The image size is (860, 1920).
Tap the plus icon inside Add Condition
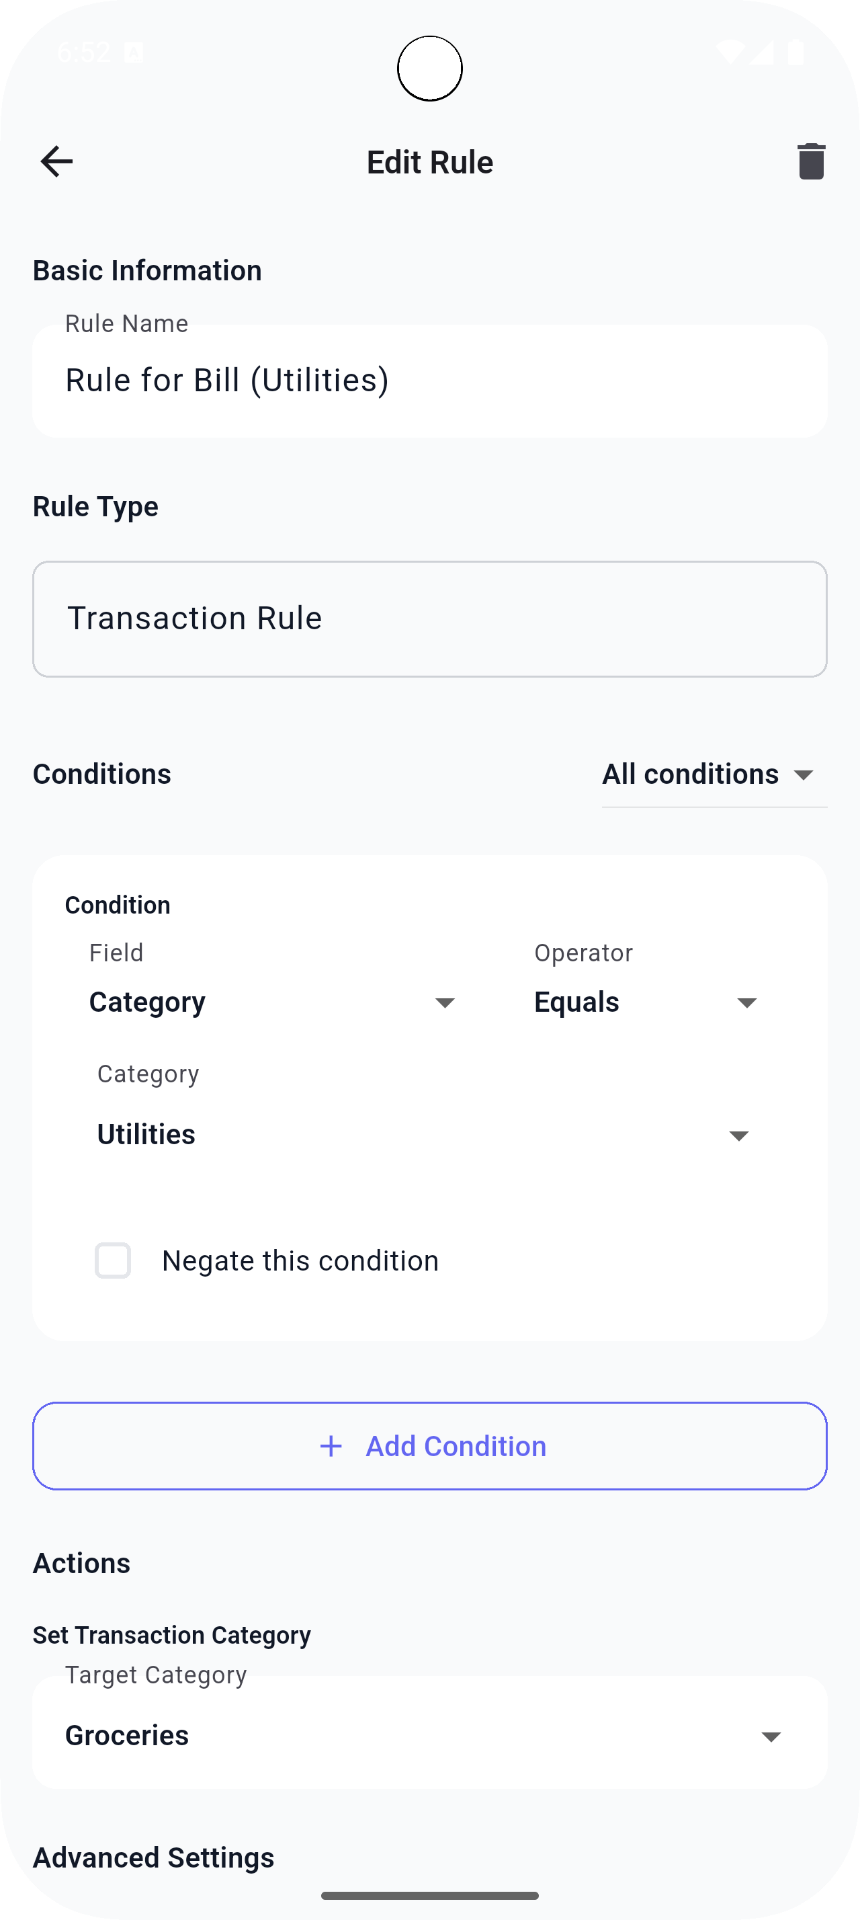(330, 1446)
